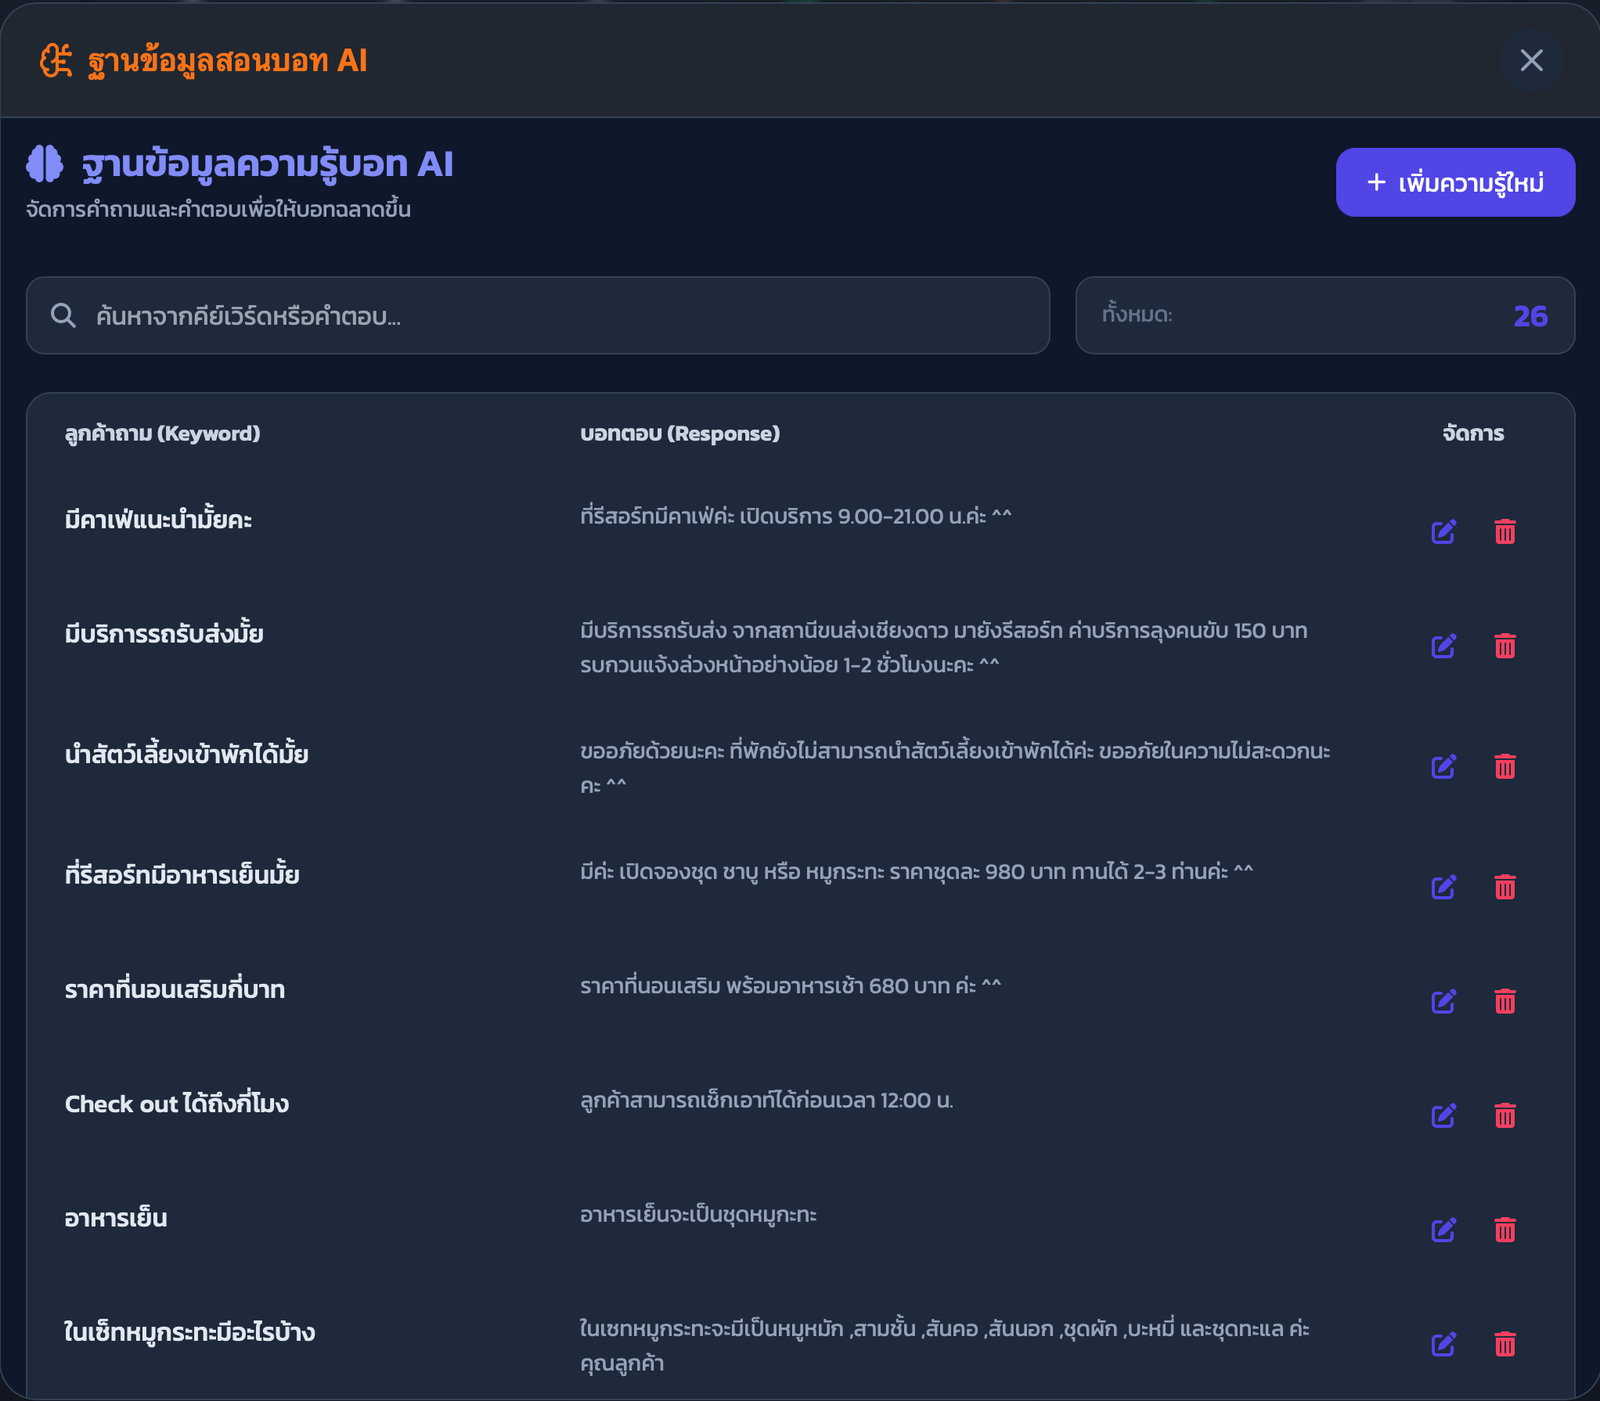This screenshot has height=1401, width=1600.
Task: Click the search magnifier icon
Action: coord(63,316)
